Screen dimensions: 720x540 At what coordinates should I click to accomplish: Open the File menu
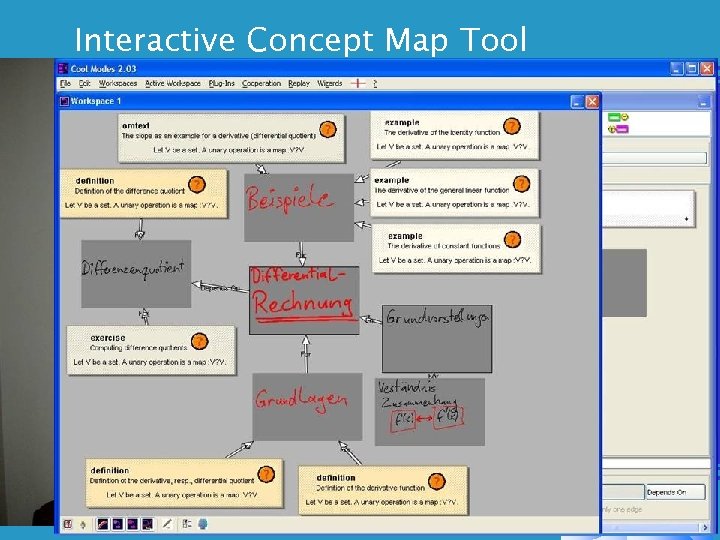point(66,84)
